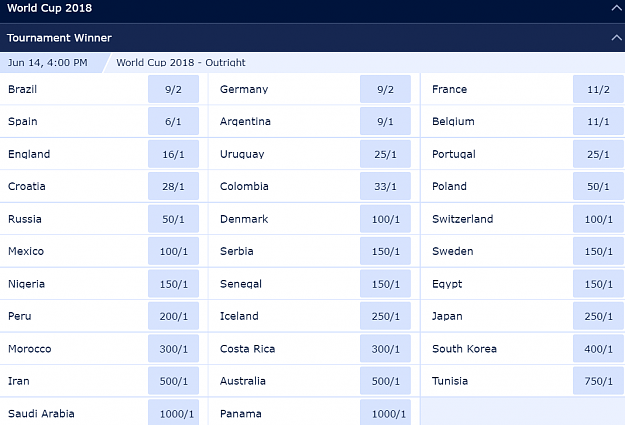Select Poland odds 50/1
The image size is (625, 425).
598,186
